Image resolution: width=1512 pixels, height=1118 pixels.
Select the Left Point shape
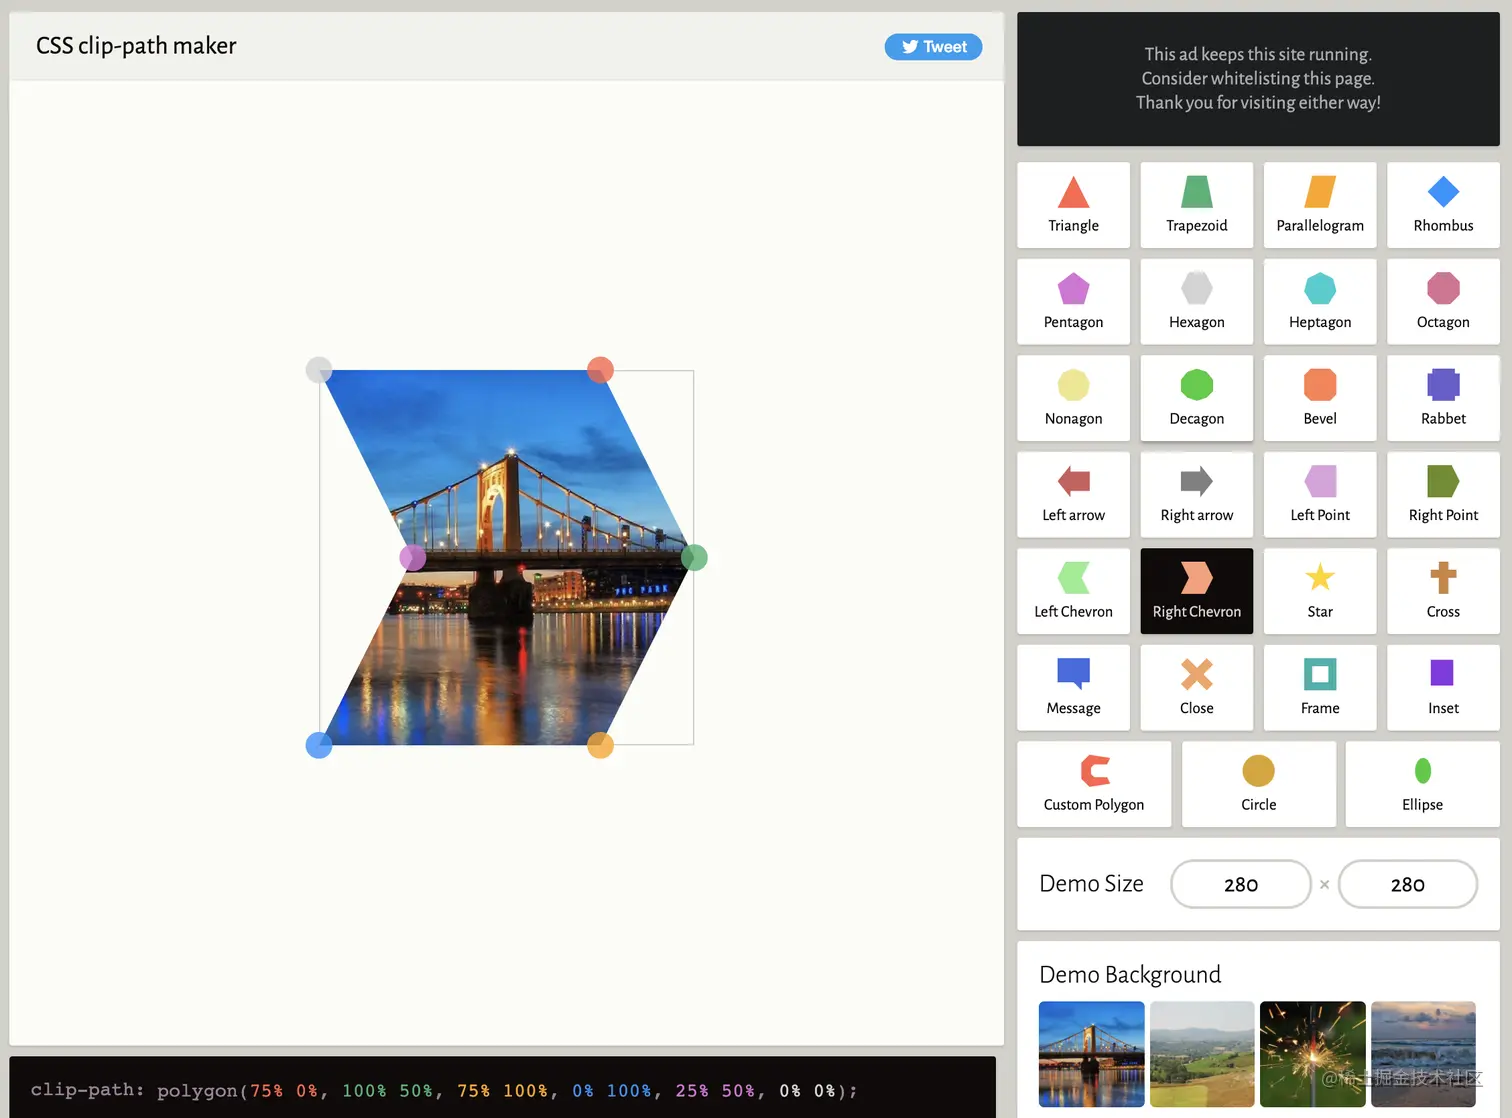[x=1320, y=494]
